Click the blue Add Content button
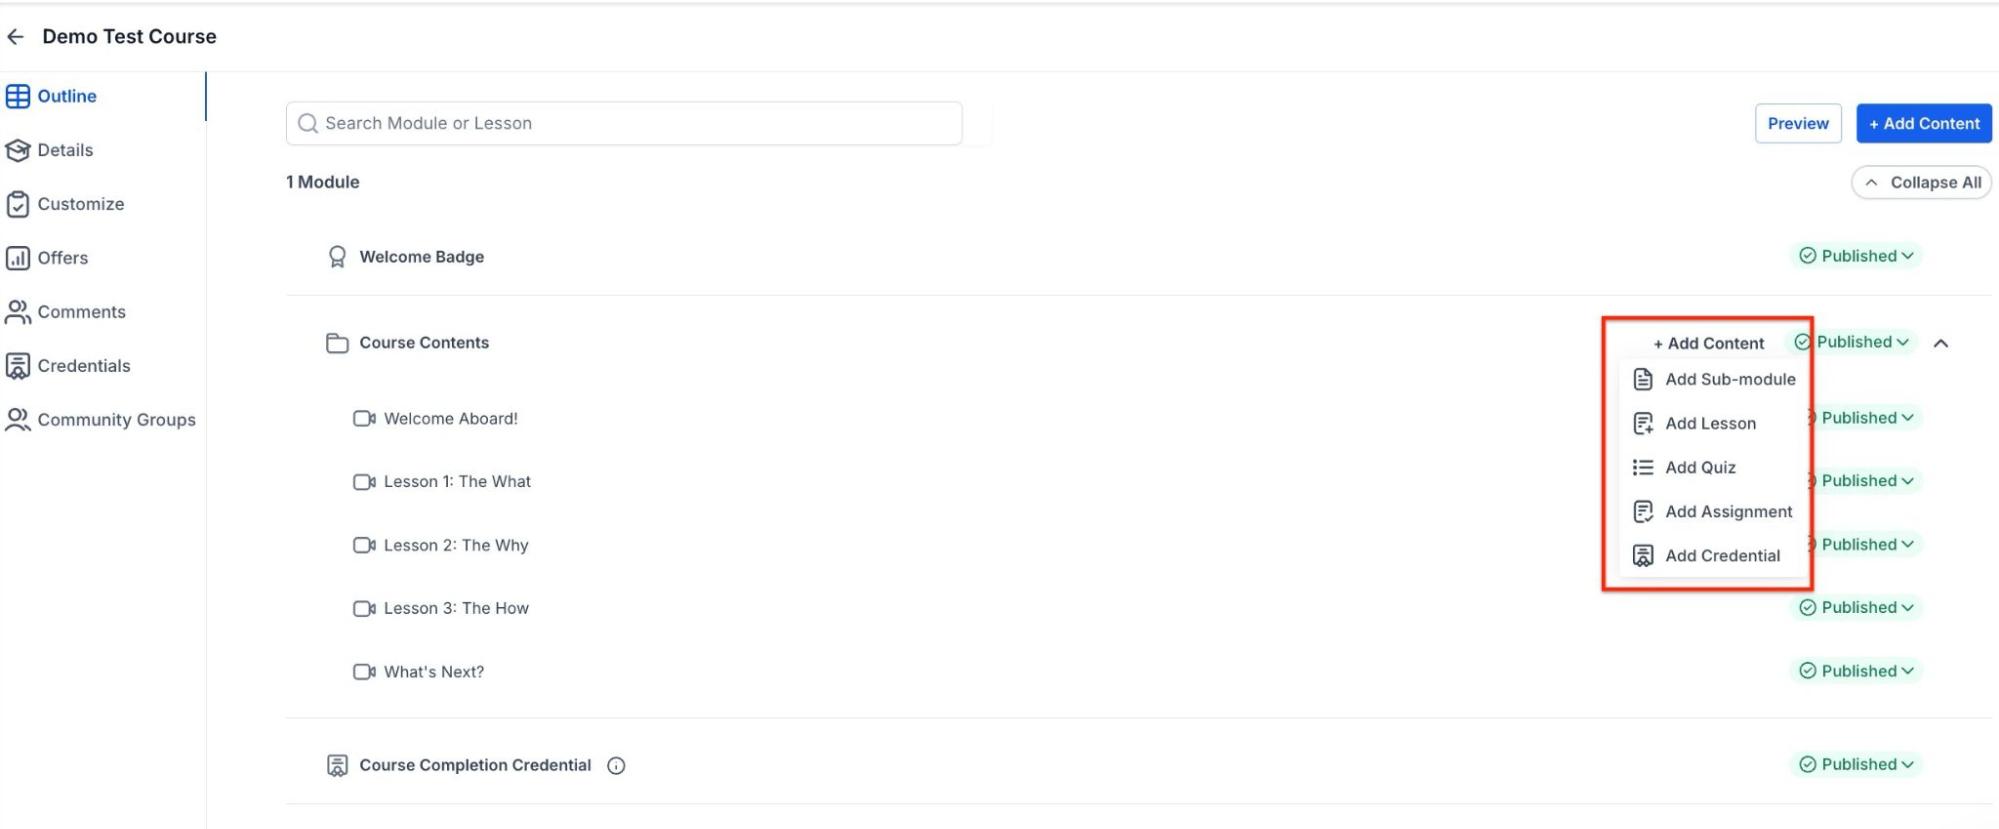Image resolution: width=1999 pixels, height=829 pixels. coord(1923,124)
